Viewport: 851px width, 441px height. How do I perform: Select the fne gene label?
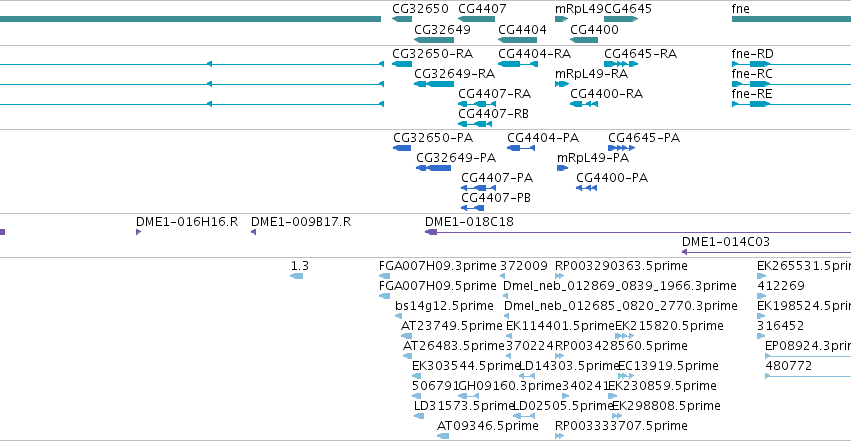pos(740,9)
